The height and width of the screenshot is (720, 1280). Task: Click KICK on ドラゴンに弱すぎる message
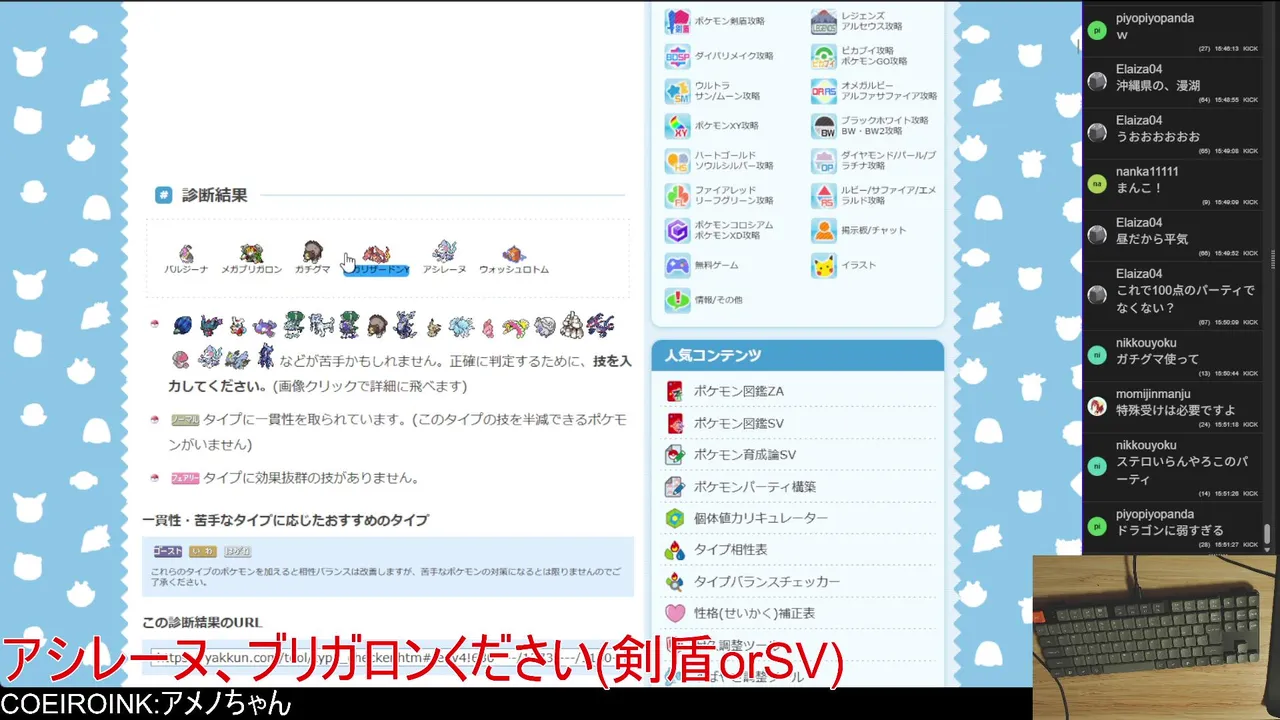tap(1250, 545)
